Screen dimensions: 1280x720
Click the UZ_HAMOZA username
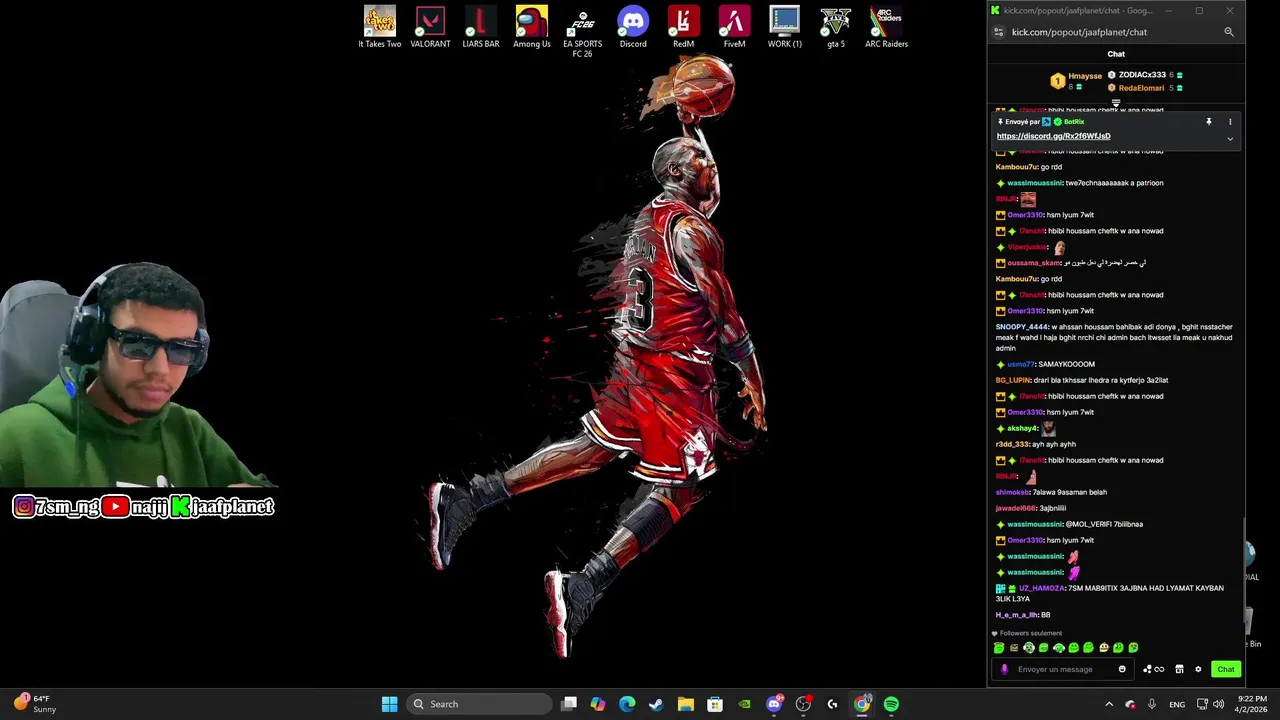[1042, 588]
